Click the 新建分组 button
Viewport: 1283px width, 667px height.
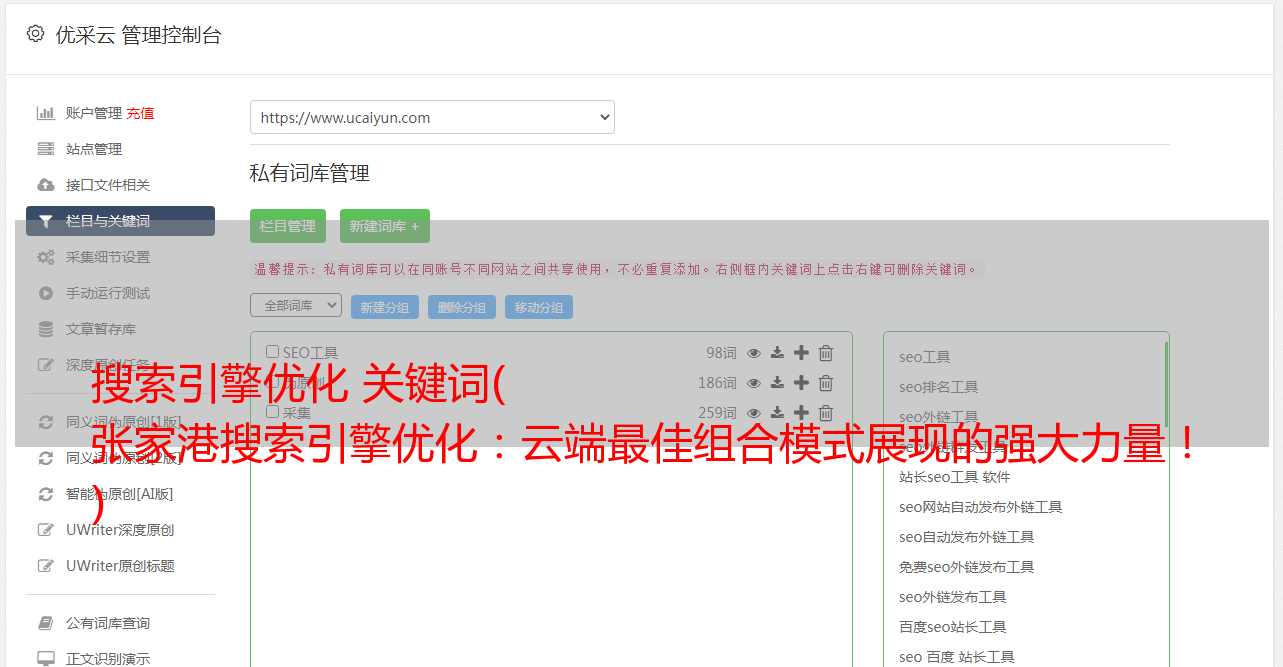385,307
